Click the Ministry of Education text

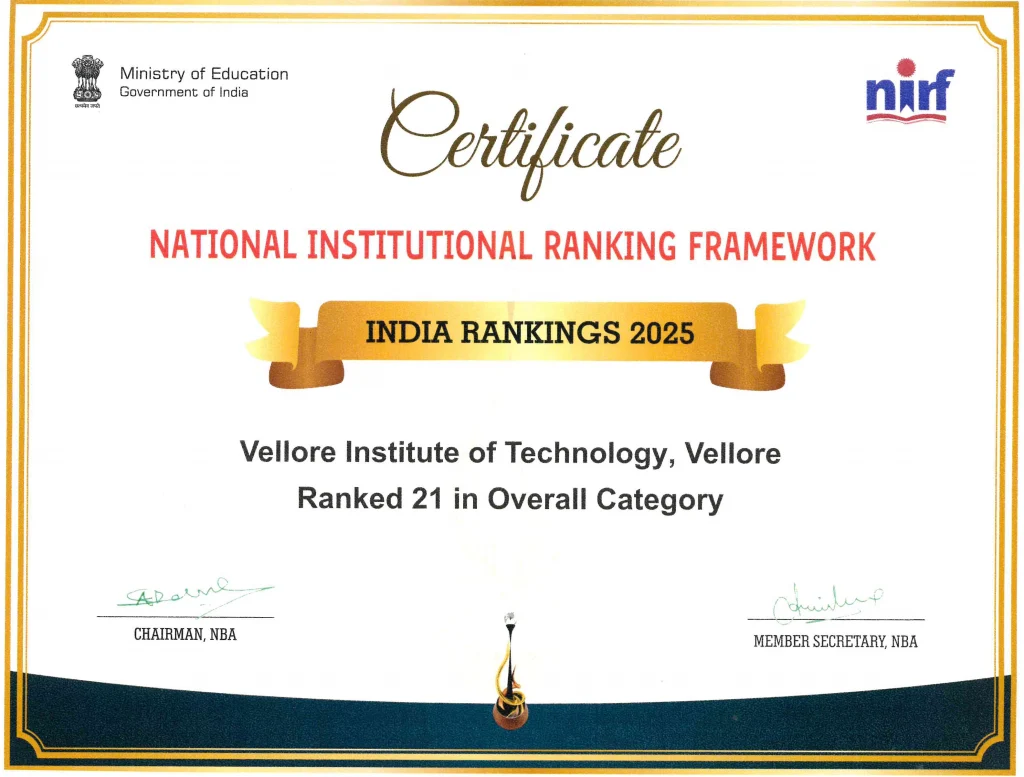[203, 74]
